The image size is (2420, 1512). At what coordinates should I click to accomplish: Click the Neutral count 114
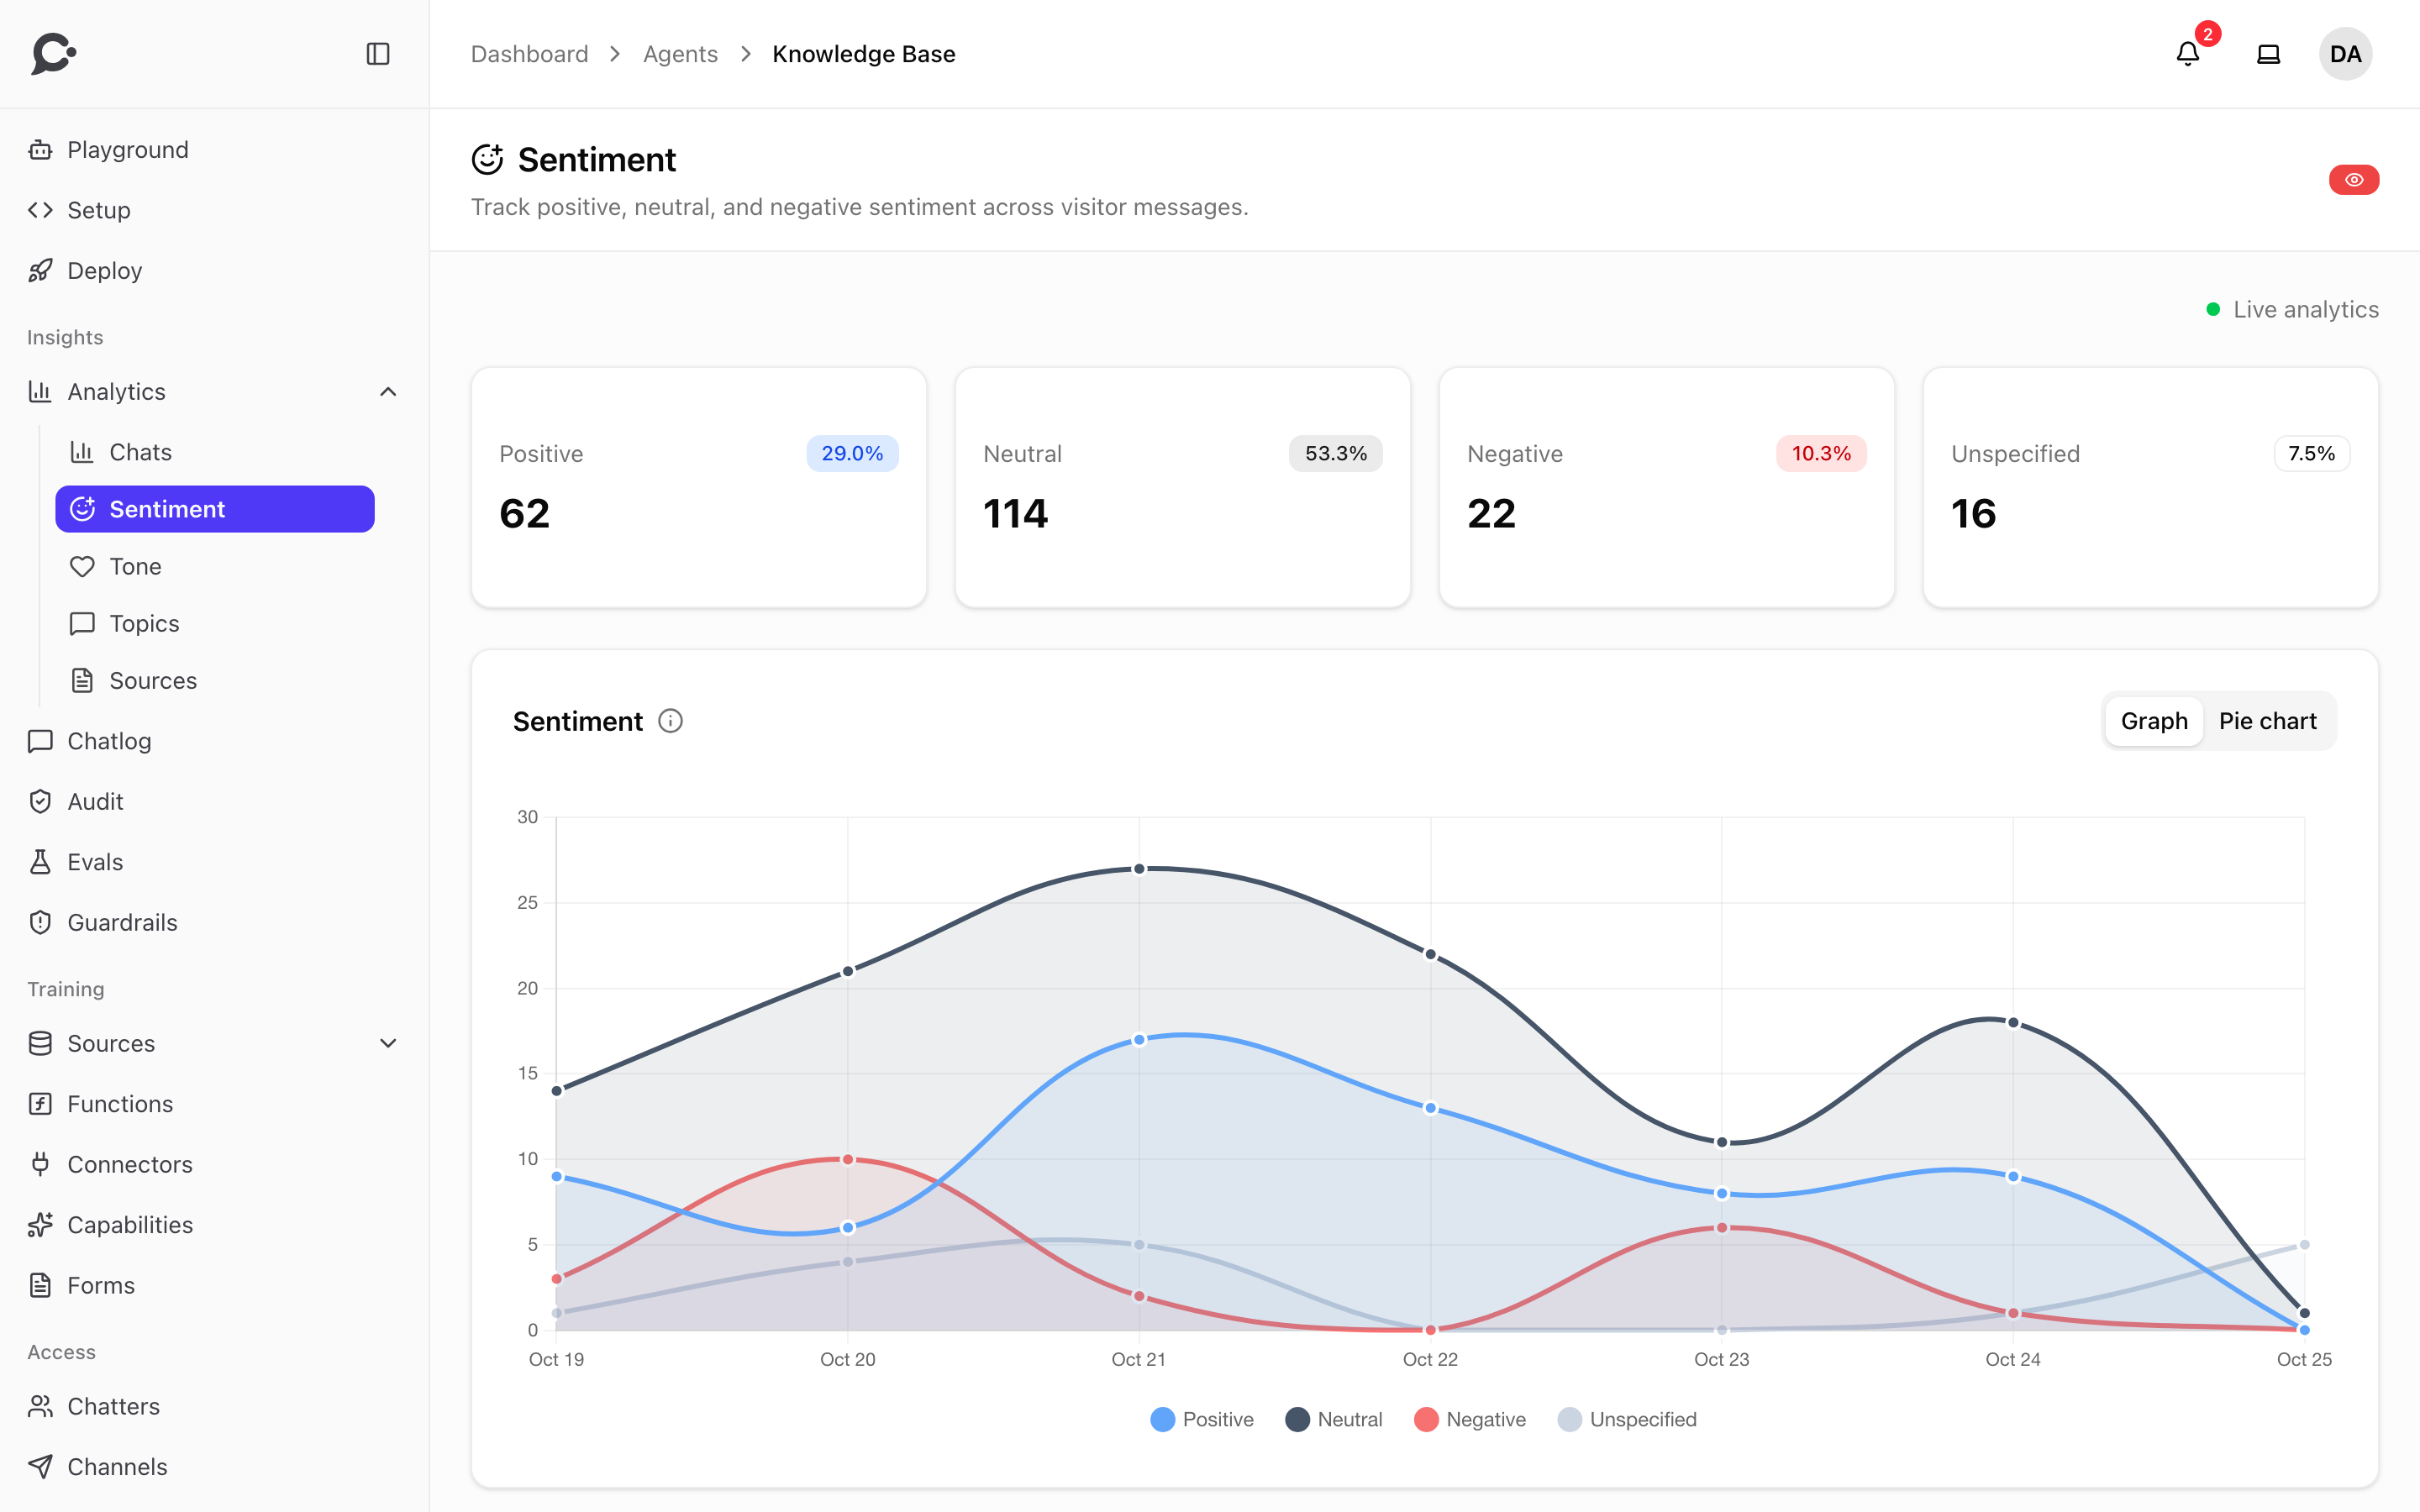click(x=1016, y=513)
